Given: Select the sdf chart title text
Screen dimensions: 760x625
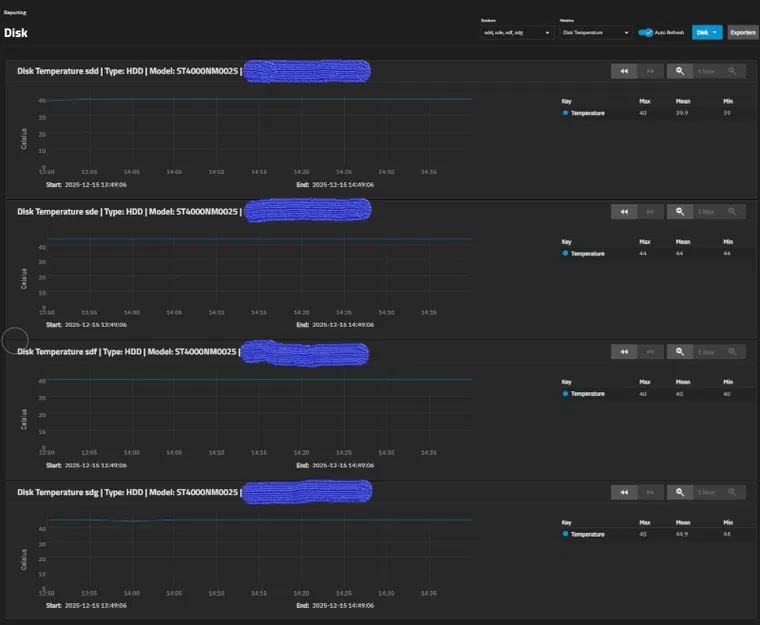Looking at the screenshot, I should tap(128, 352).
